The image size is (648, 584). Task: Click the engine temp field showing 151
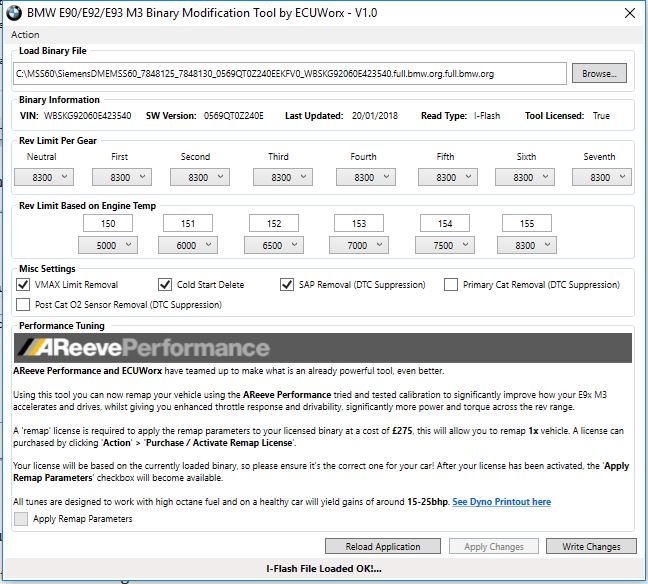click(188, 223)
